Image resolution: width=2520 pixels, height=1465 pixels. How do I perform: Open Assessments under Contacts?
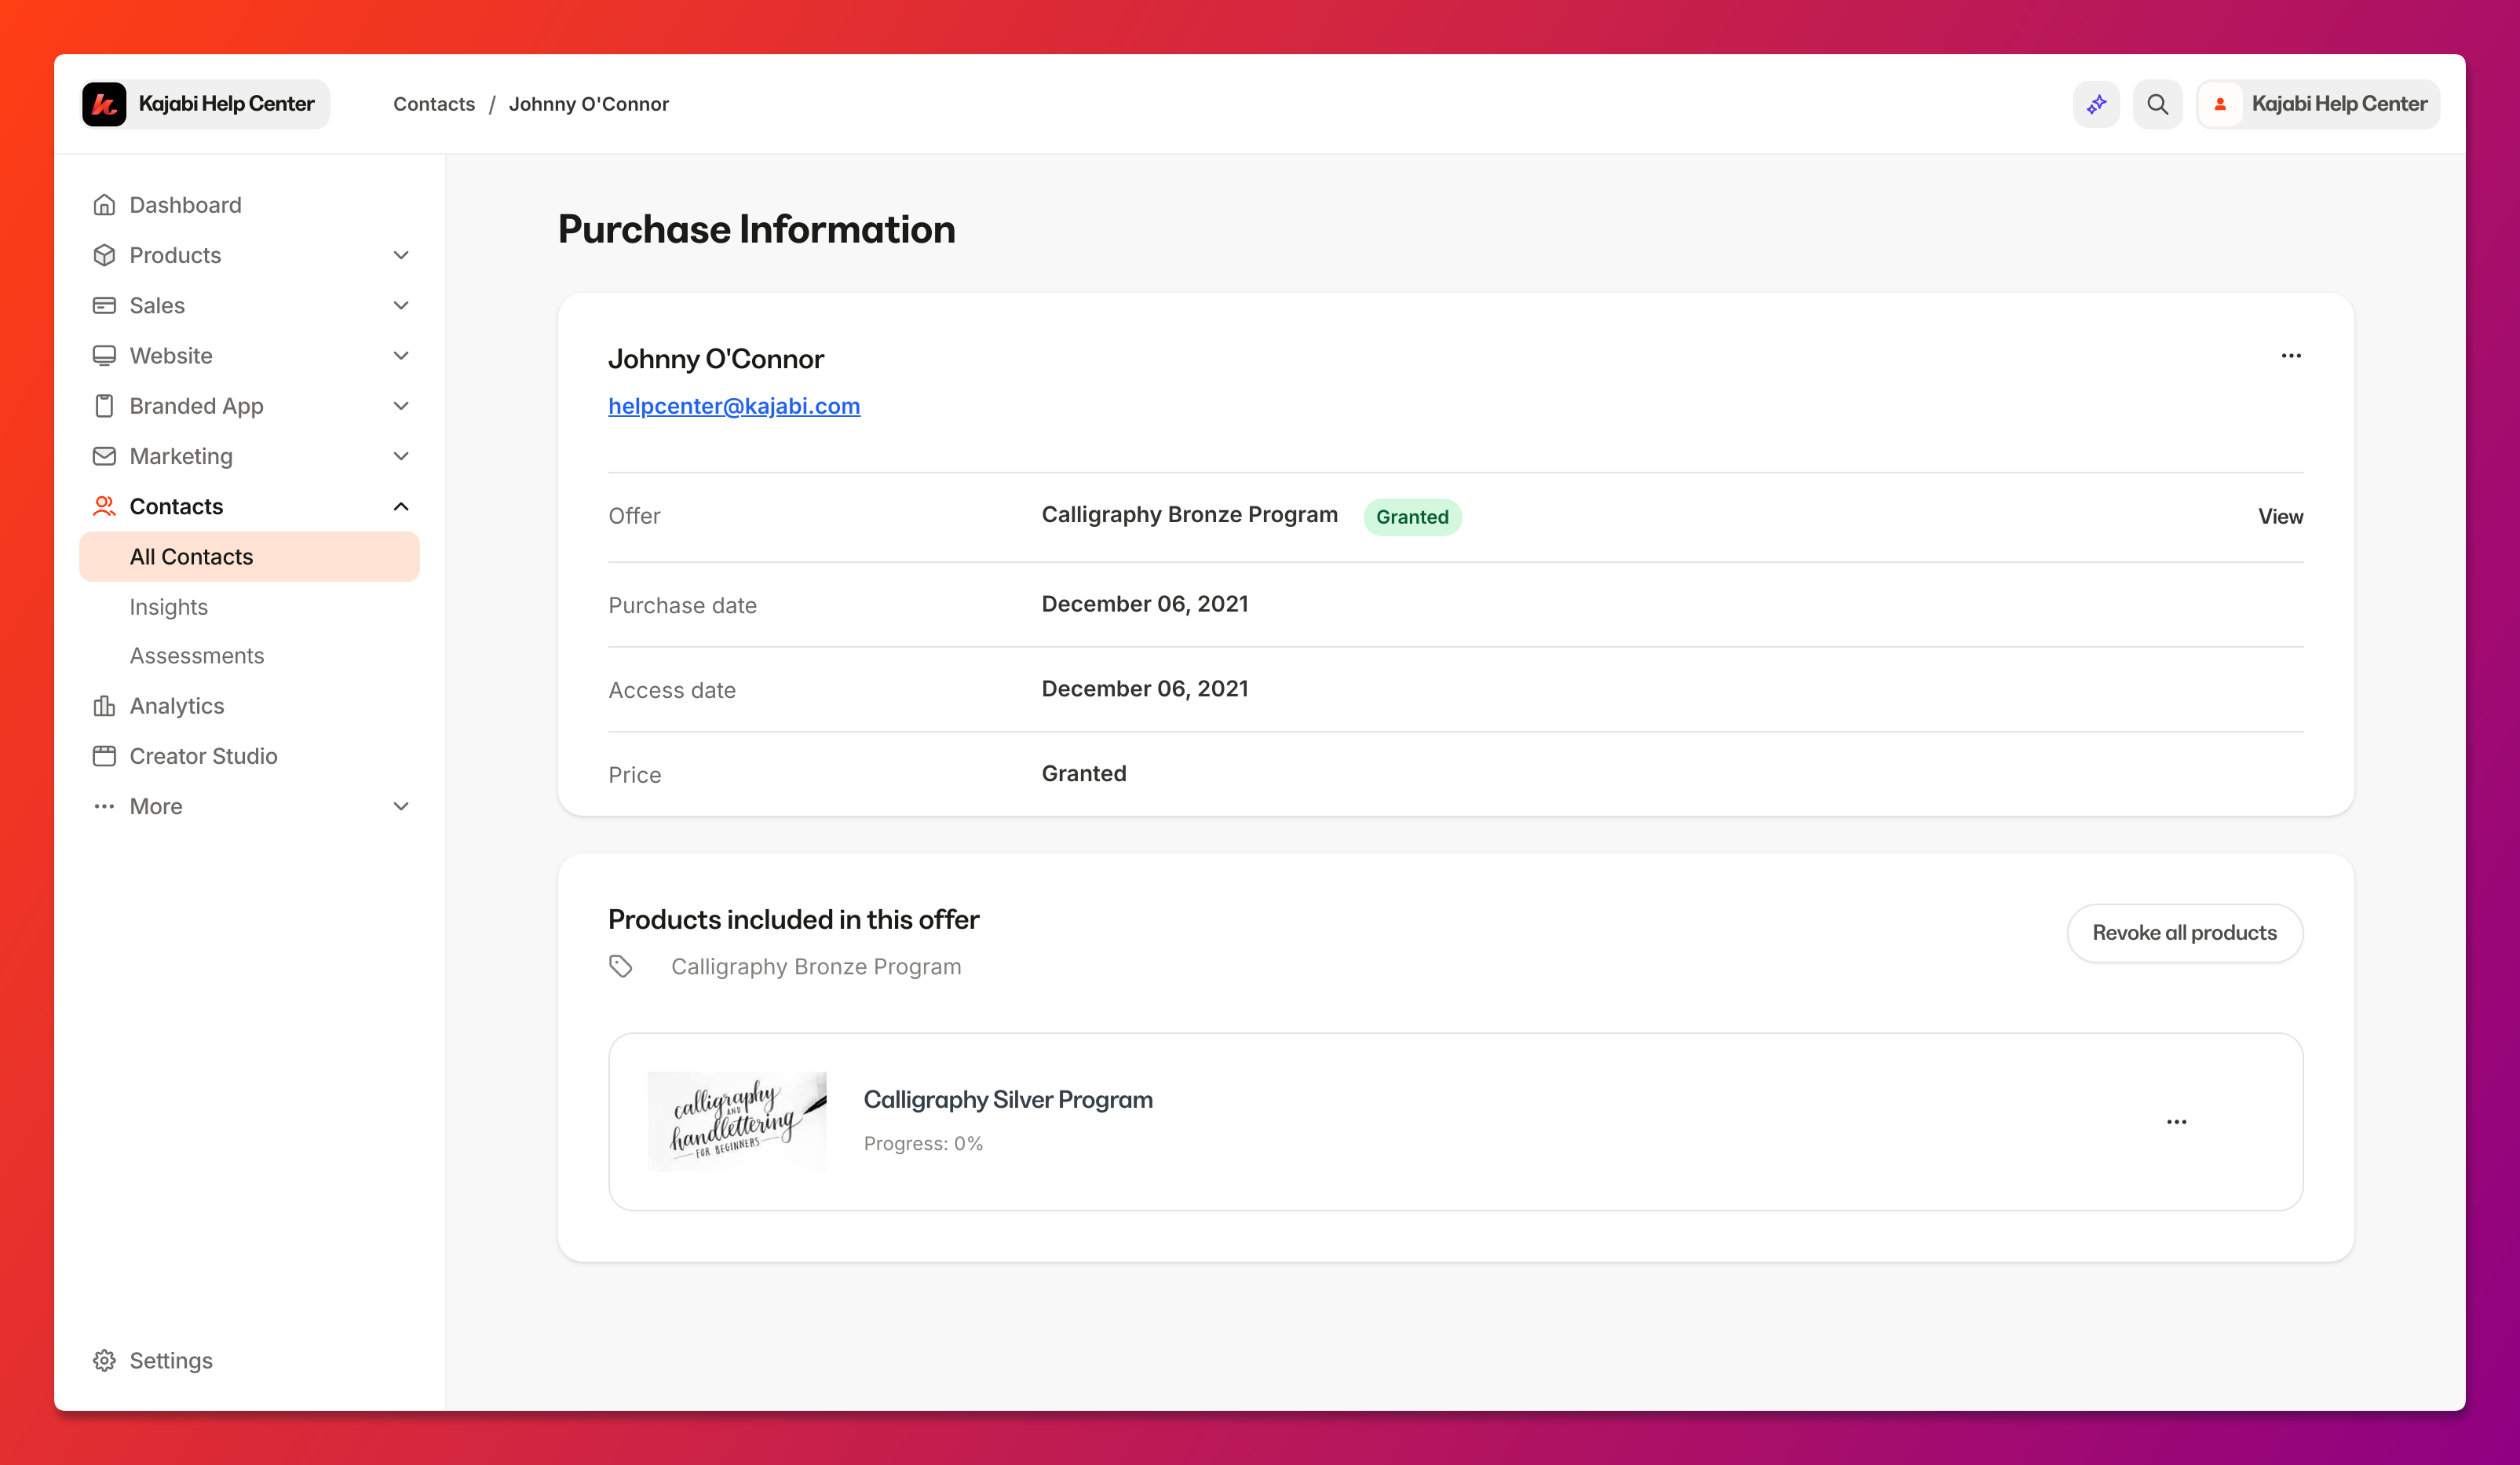197,656
